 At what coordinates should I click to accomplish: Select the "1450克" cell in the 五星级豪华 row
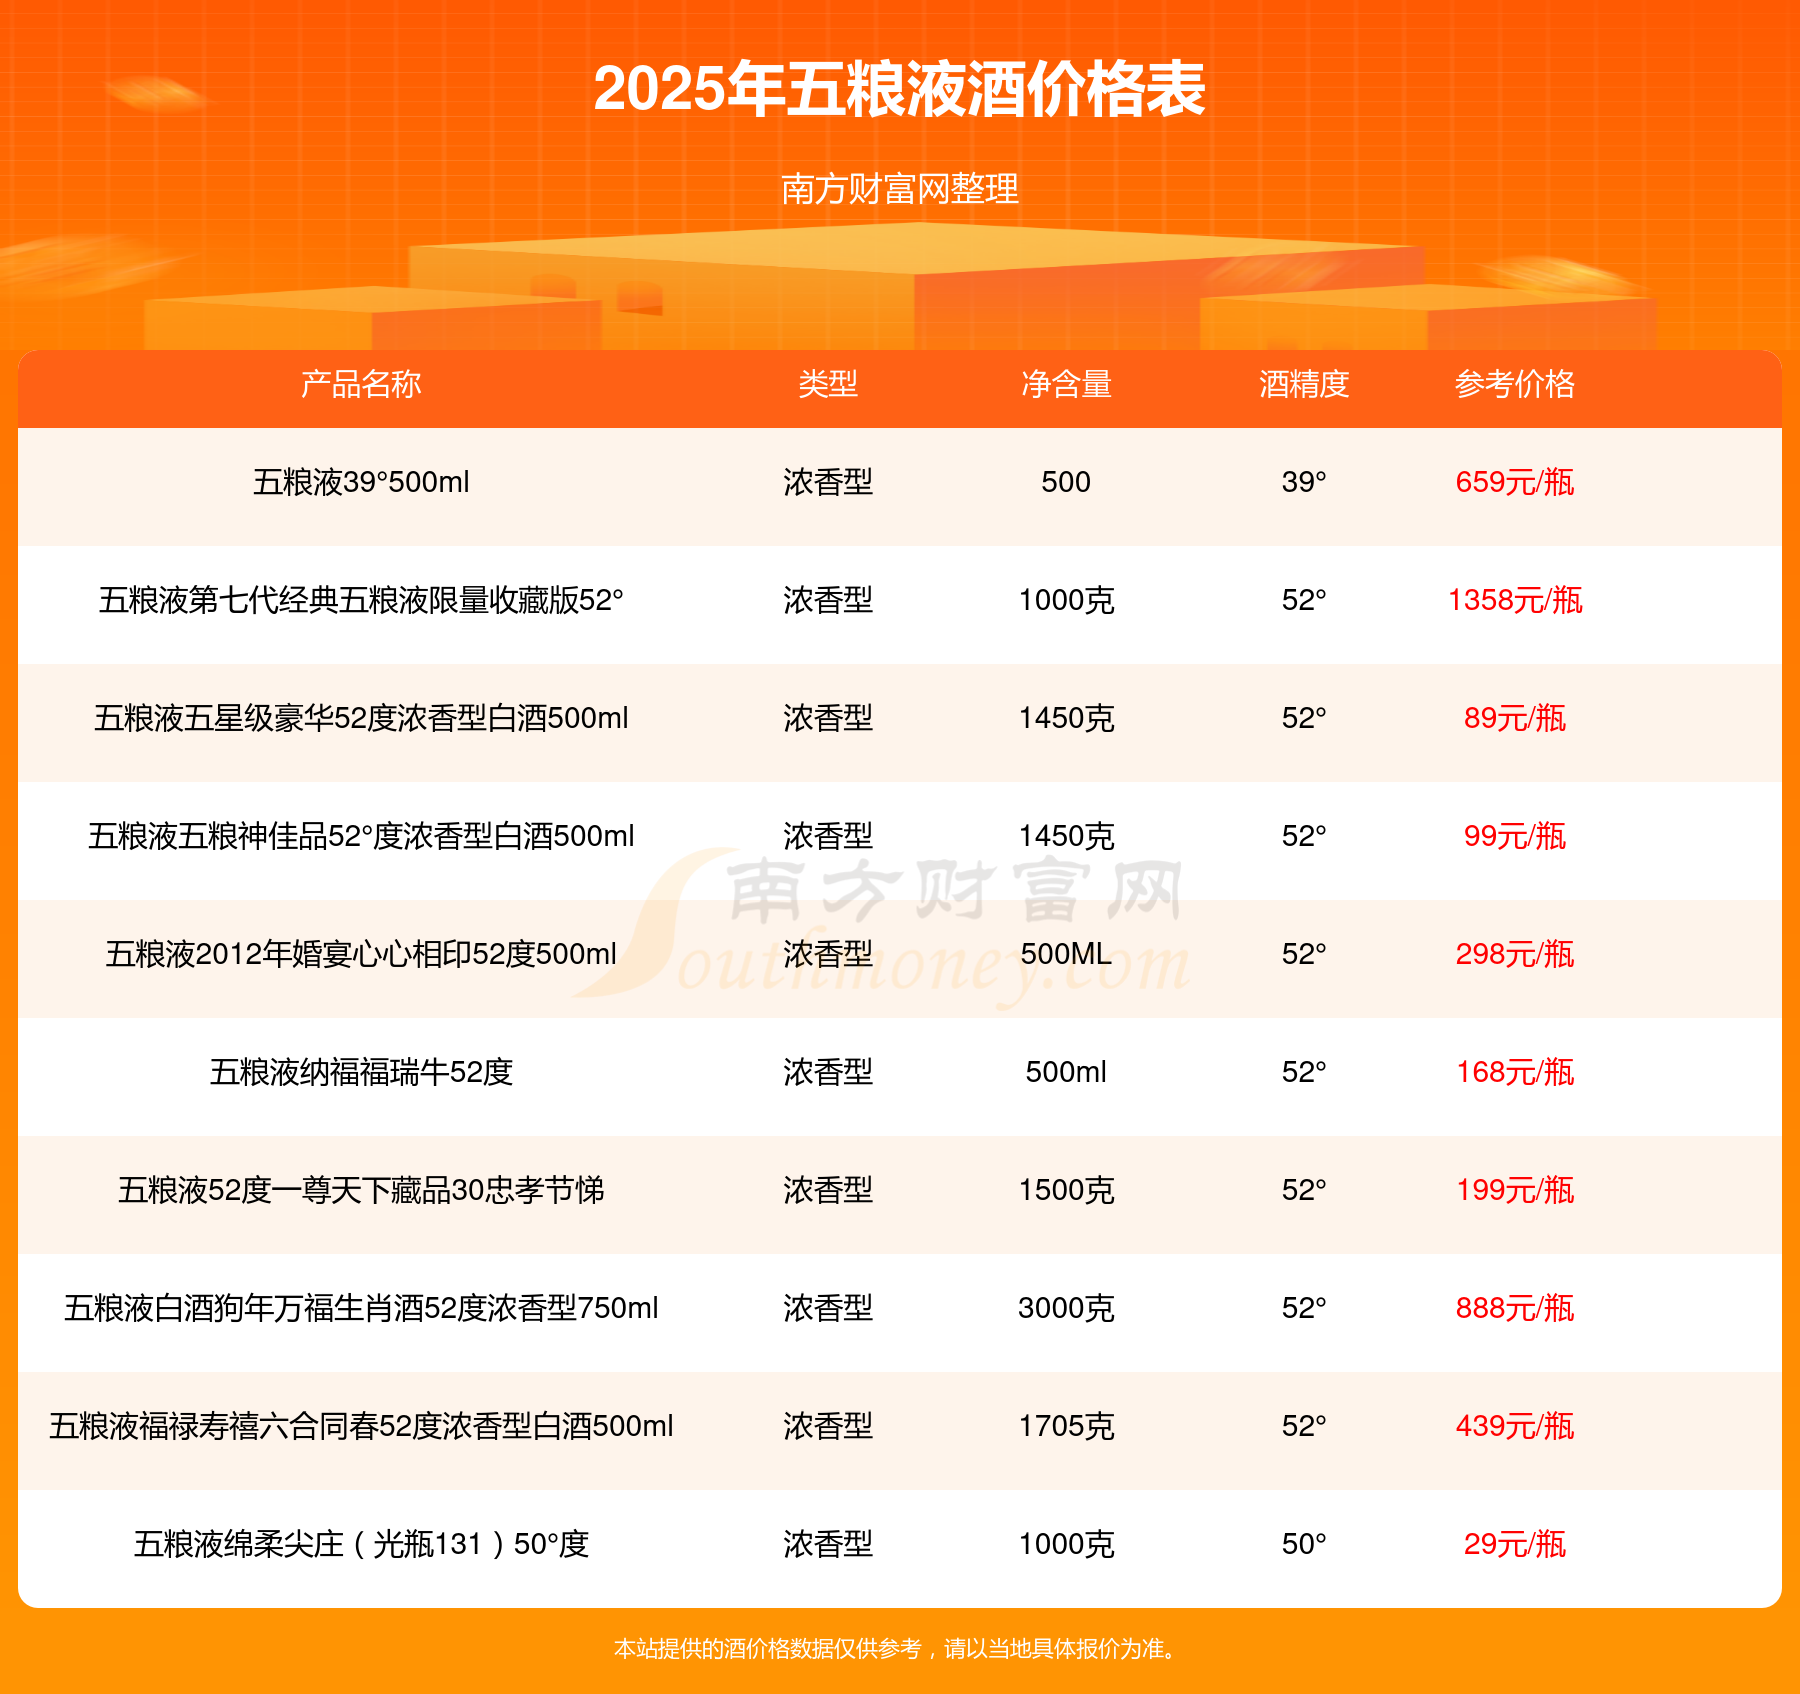[x=1066, y=718]
